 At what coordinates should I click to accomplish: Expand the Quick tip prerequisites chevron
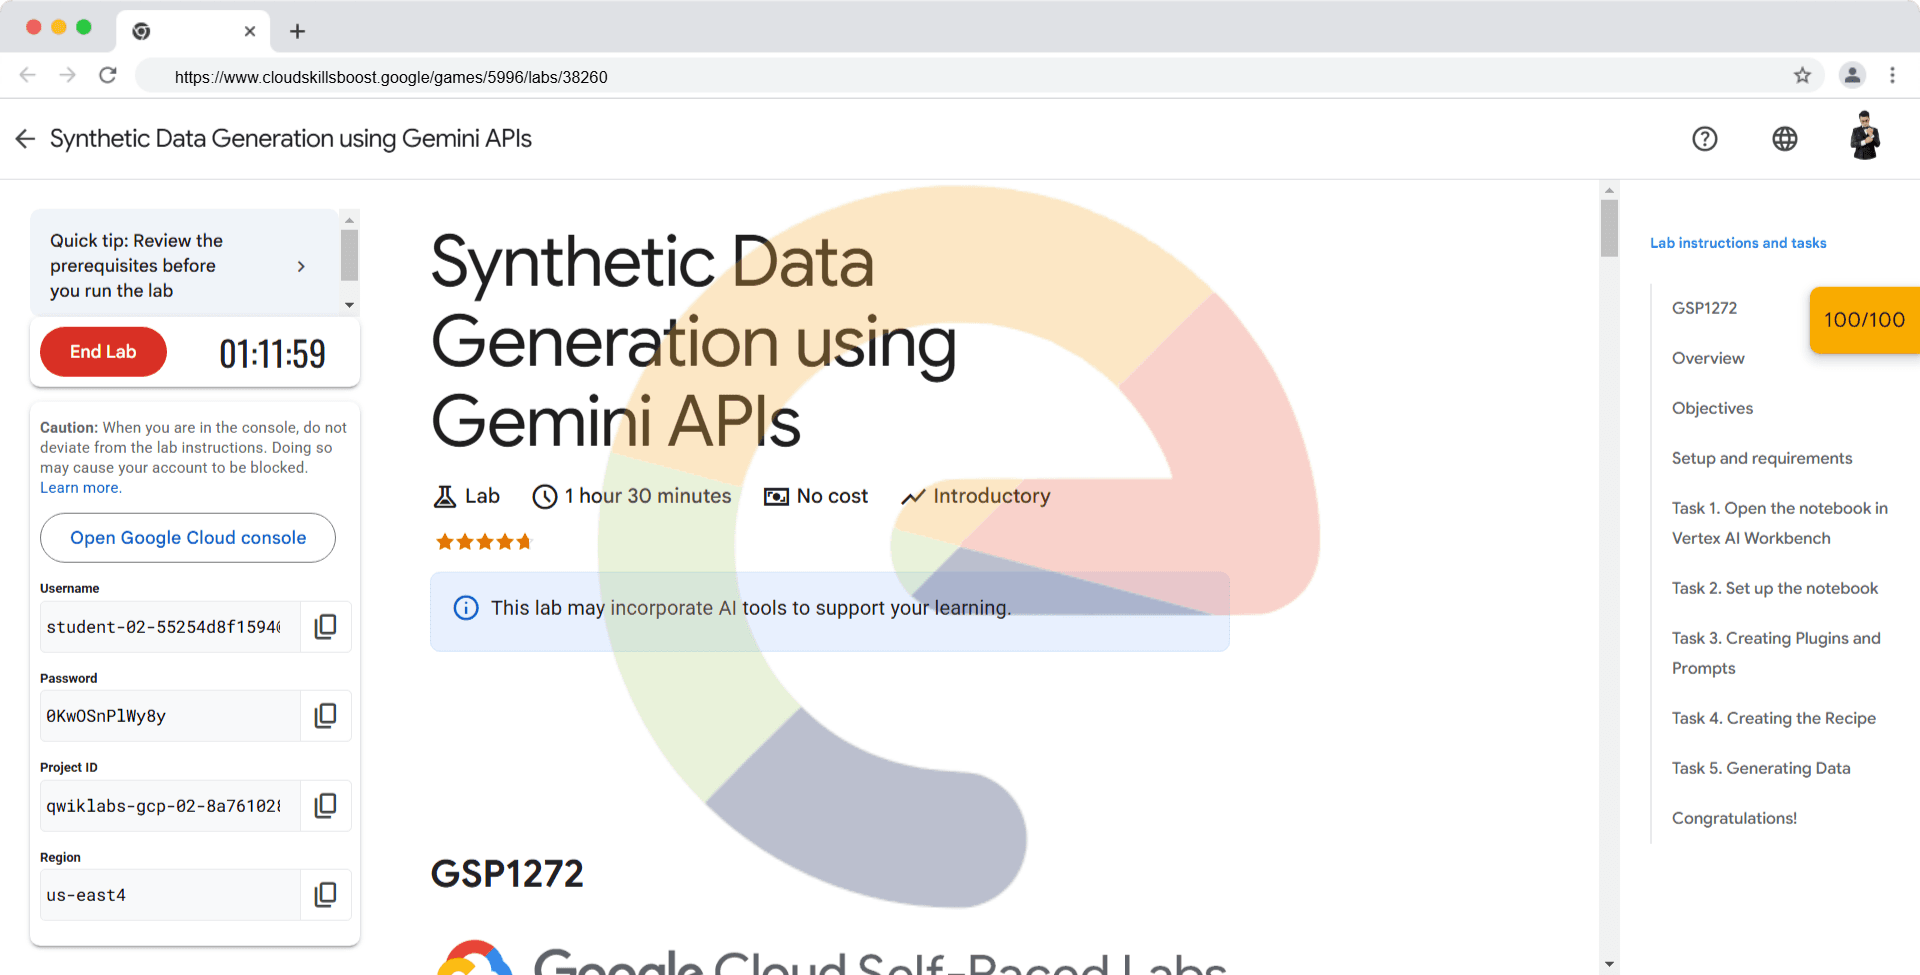pyautogui.click(x=301, y=266)
